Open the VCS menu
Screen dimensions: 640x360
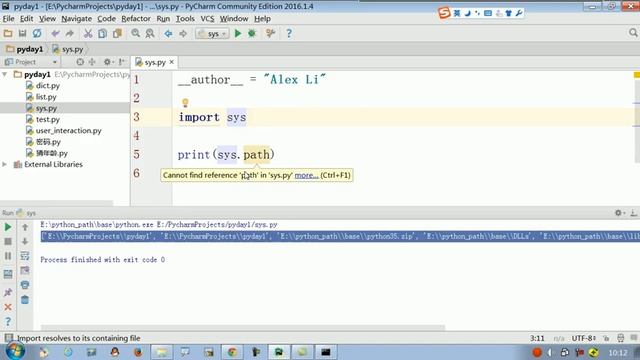207,19
